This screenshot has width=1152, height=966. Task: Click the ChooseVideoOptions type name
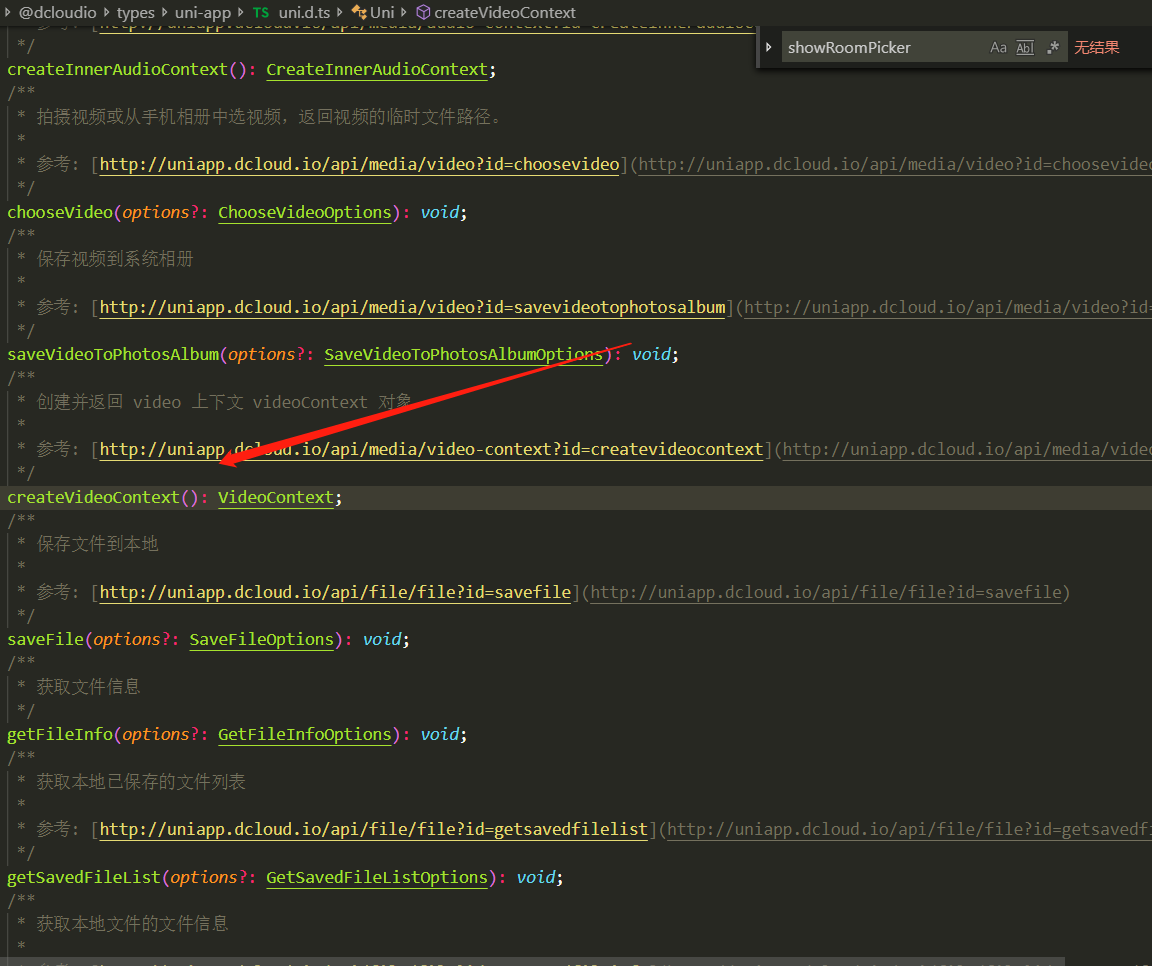305,212
